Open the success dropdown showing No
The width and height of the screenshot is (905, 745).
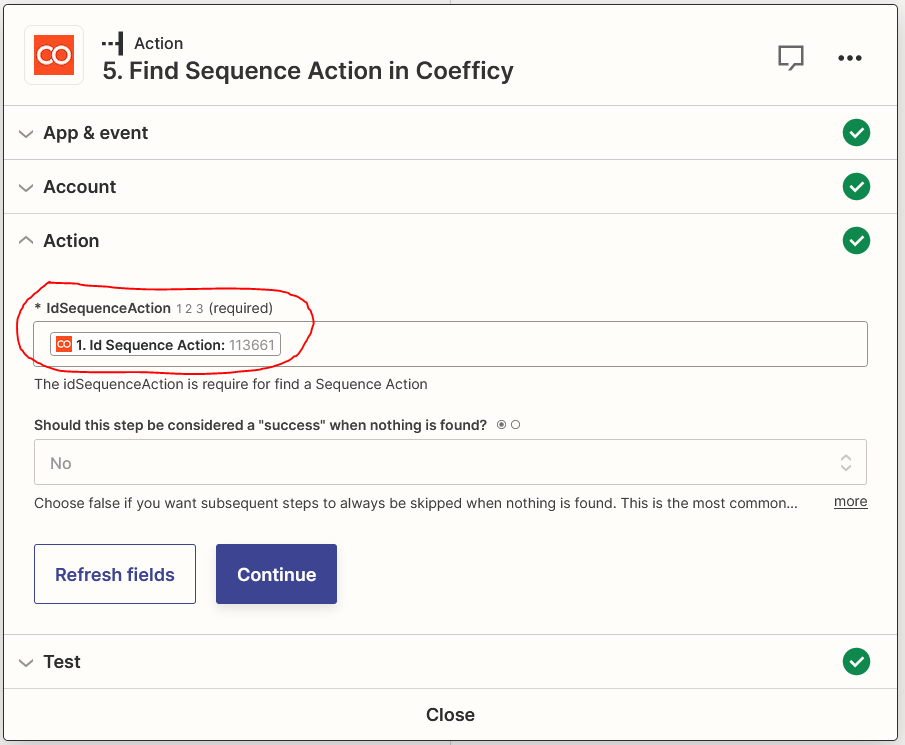coord(450,463)
